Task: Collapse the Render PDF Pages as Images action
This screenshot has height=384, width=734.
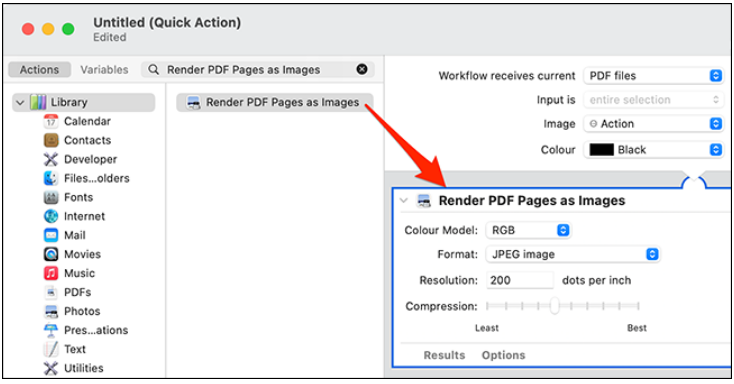Action: [x=404, y=200]
